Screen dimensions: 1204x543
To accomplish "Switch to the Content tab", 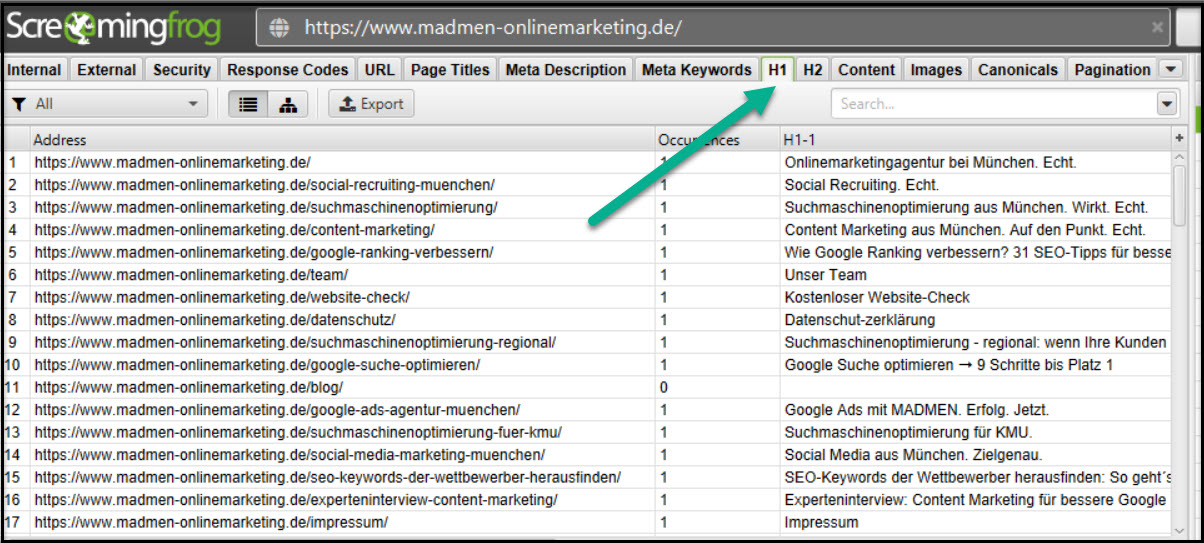I will tap(867, 70).
